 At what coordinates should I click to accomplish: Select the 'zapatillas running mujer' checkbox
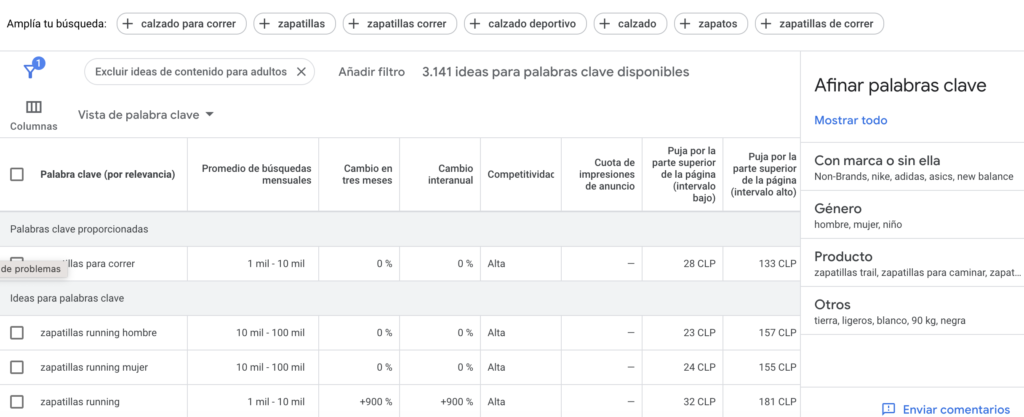17,367
